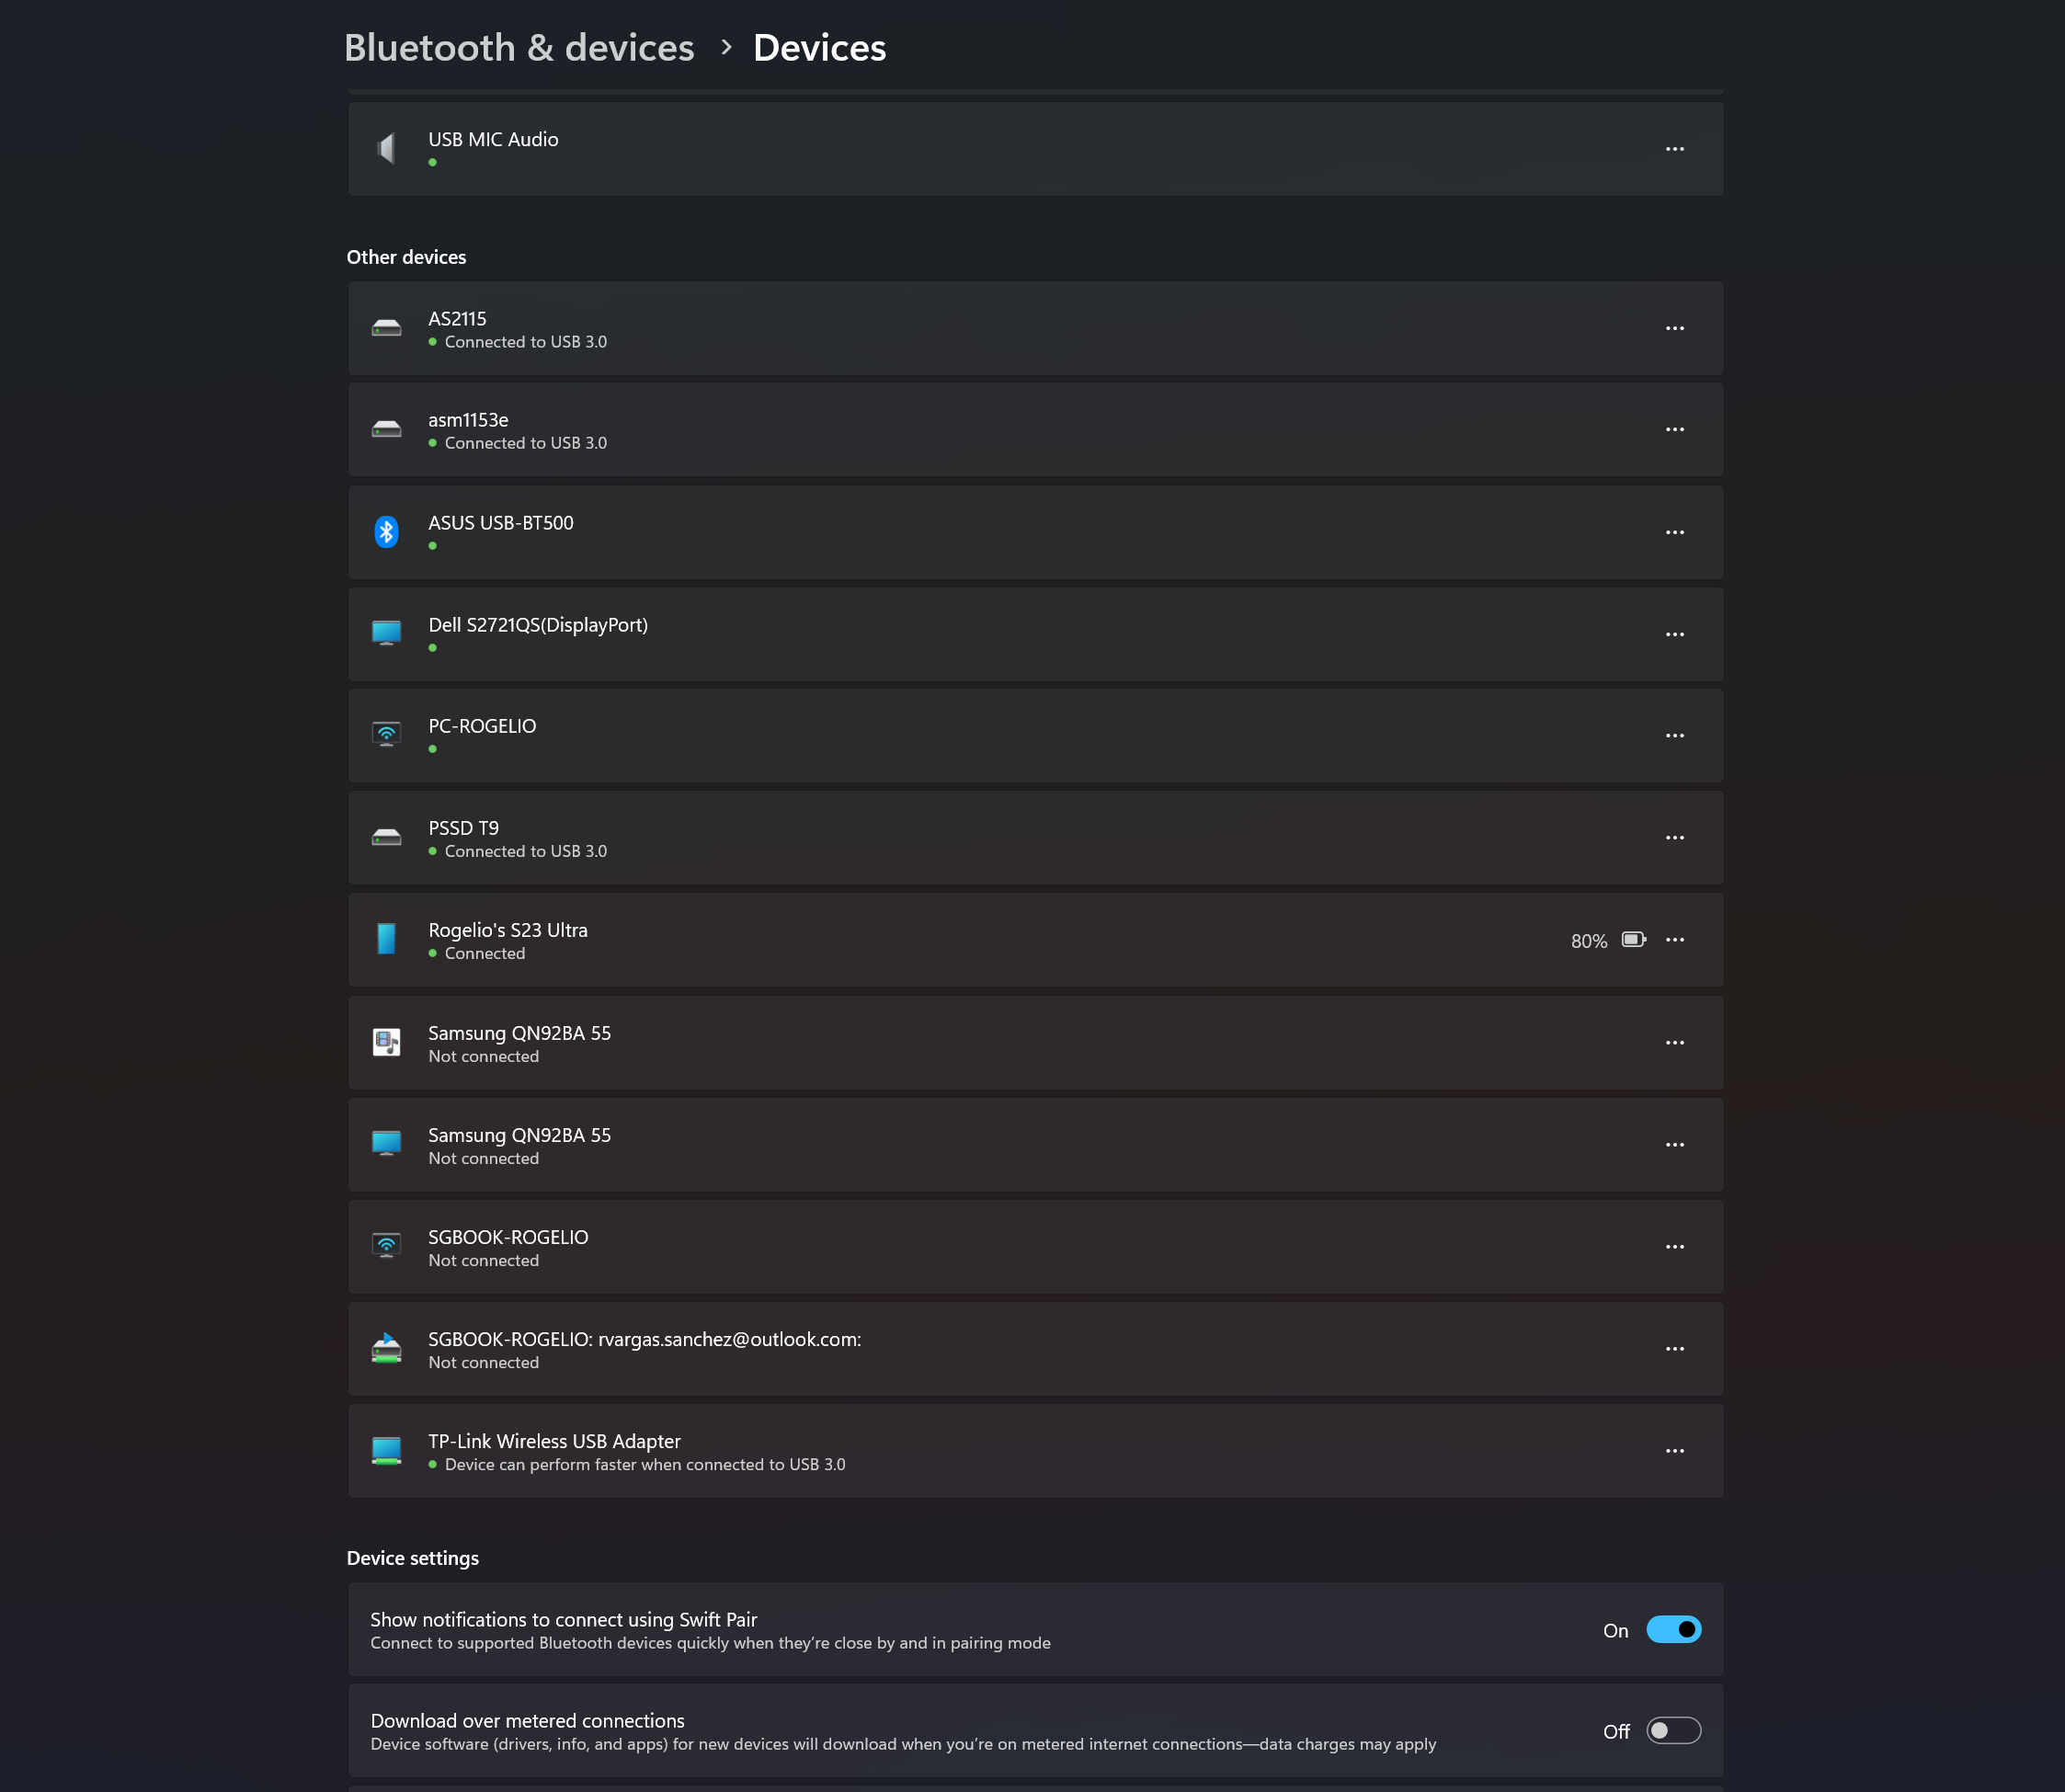The image size is (2065, 1792).
Task: Click the AS2115 drive icon
Action: click(386, 328)
